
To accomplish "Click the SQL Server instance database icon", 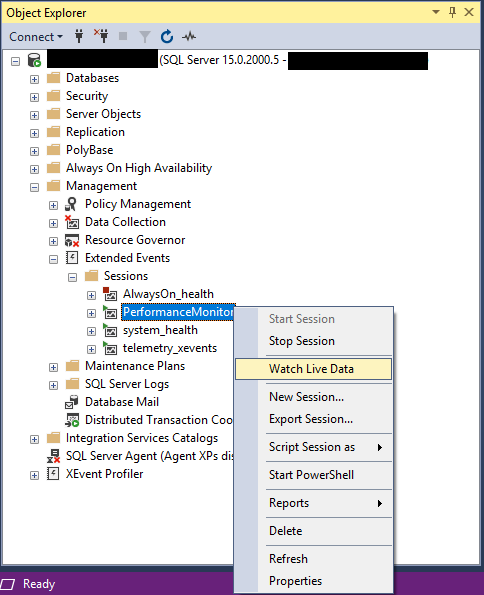I will click(x=34, y=60).
